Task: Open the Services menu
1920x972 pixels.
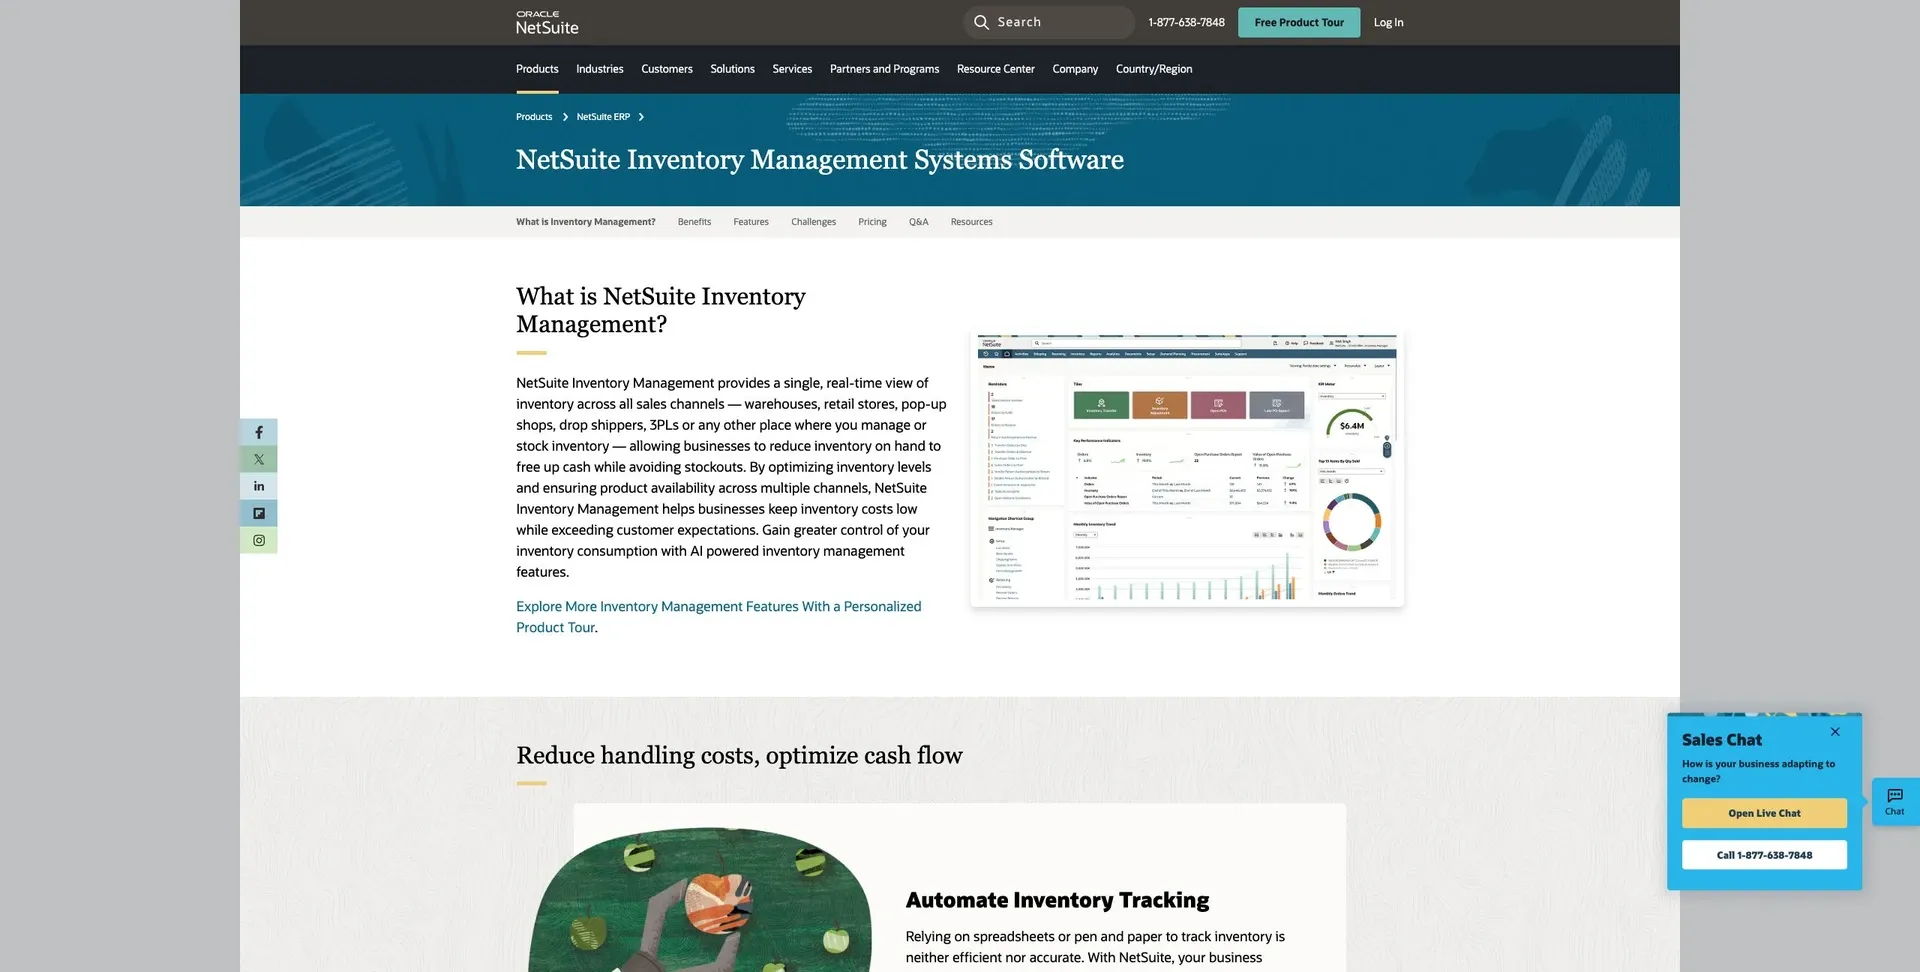Action: point(792,69)
